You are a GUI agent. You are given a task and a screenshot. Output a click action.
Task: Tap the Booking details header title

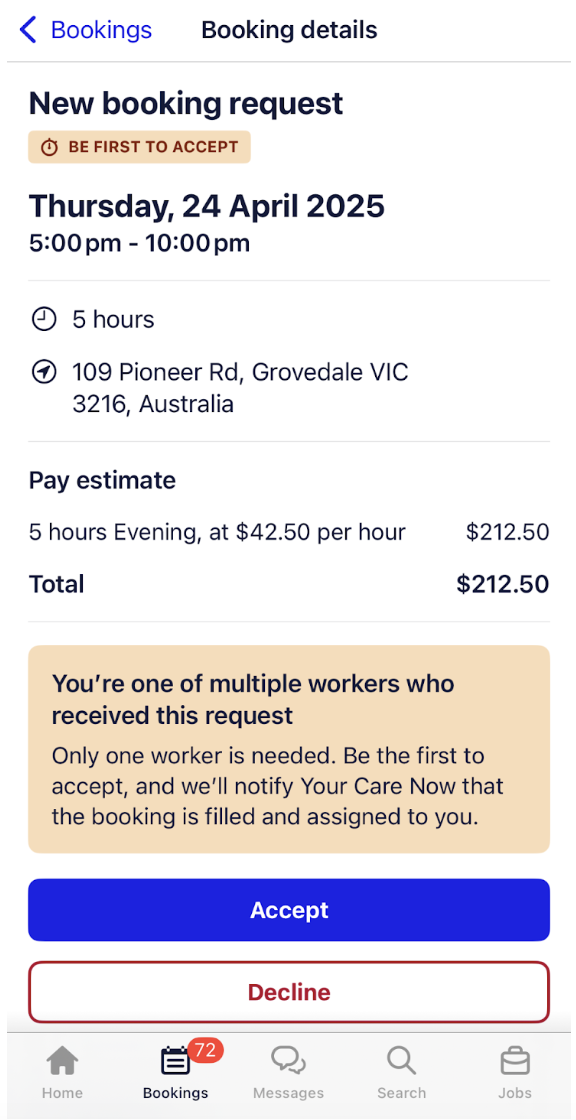pos(289,31)
